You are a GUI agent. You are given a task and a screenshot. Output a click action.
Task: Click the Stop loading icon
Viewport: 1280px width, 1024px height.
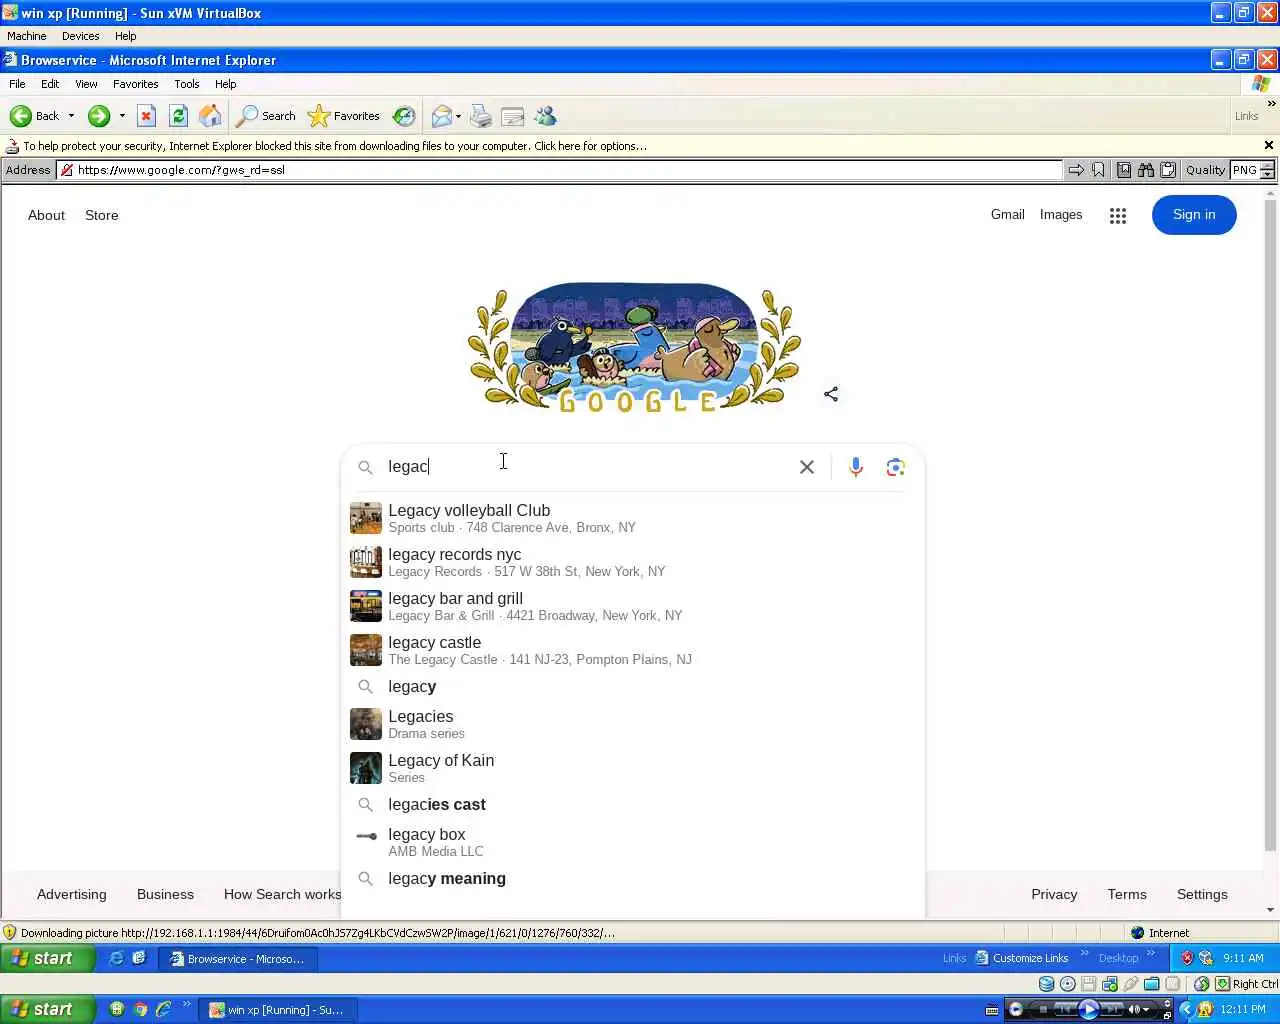[x=146, y=116]
